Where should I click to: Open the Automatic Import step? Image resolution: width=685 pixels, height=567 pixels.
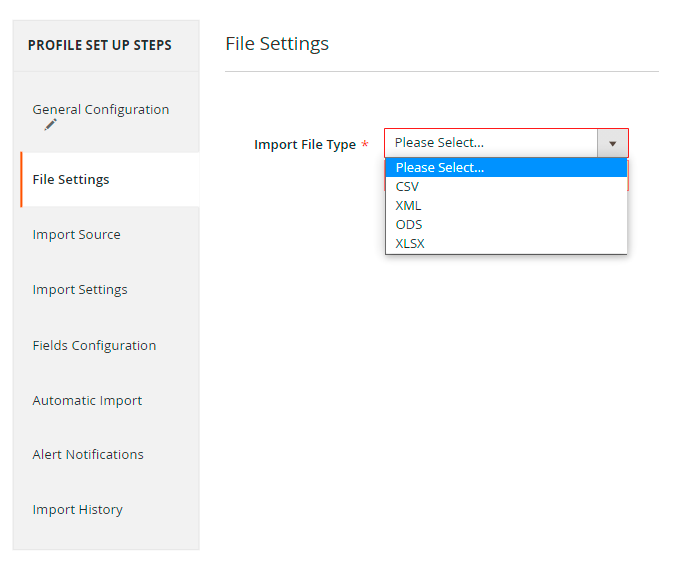[x=87, y=401]
